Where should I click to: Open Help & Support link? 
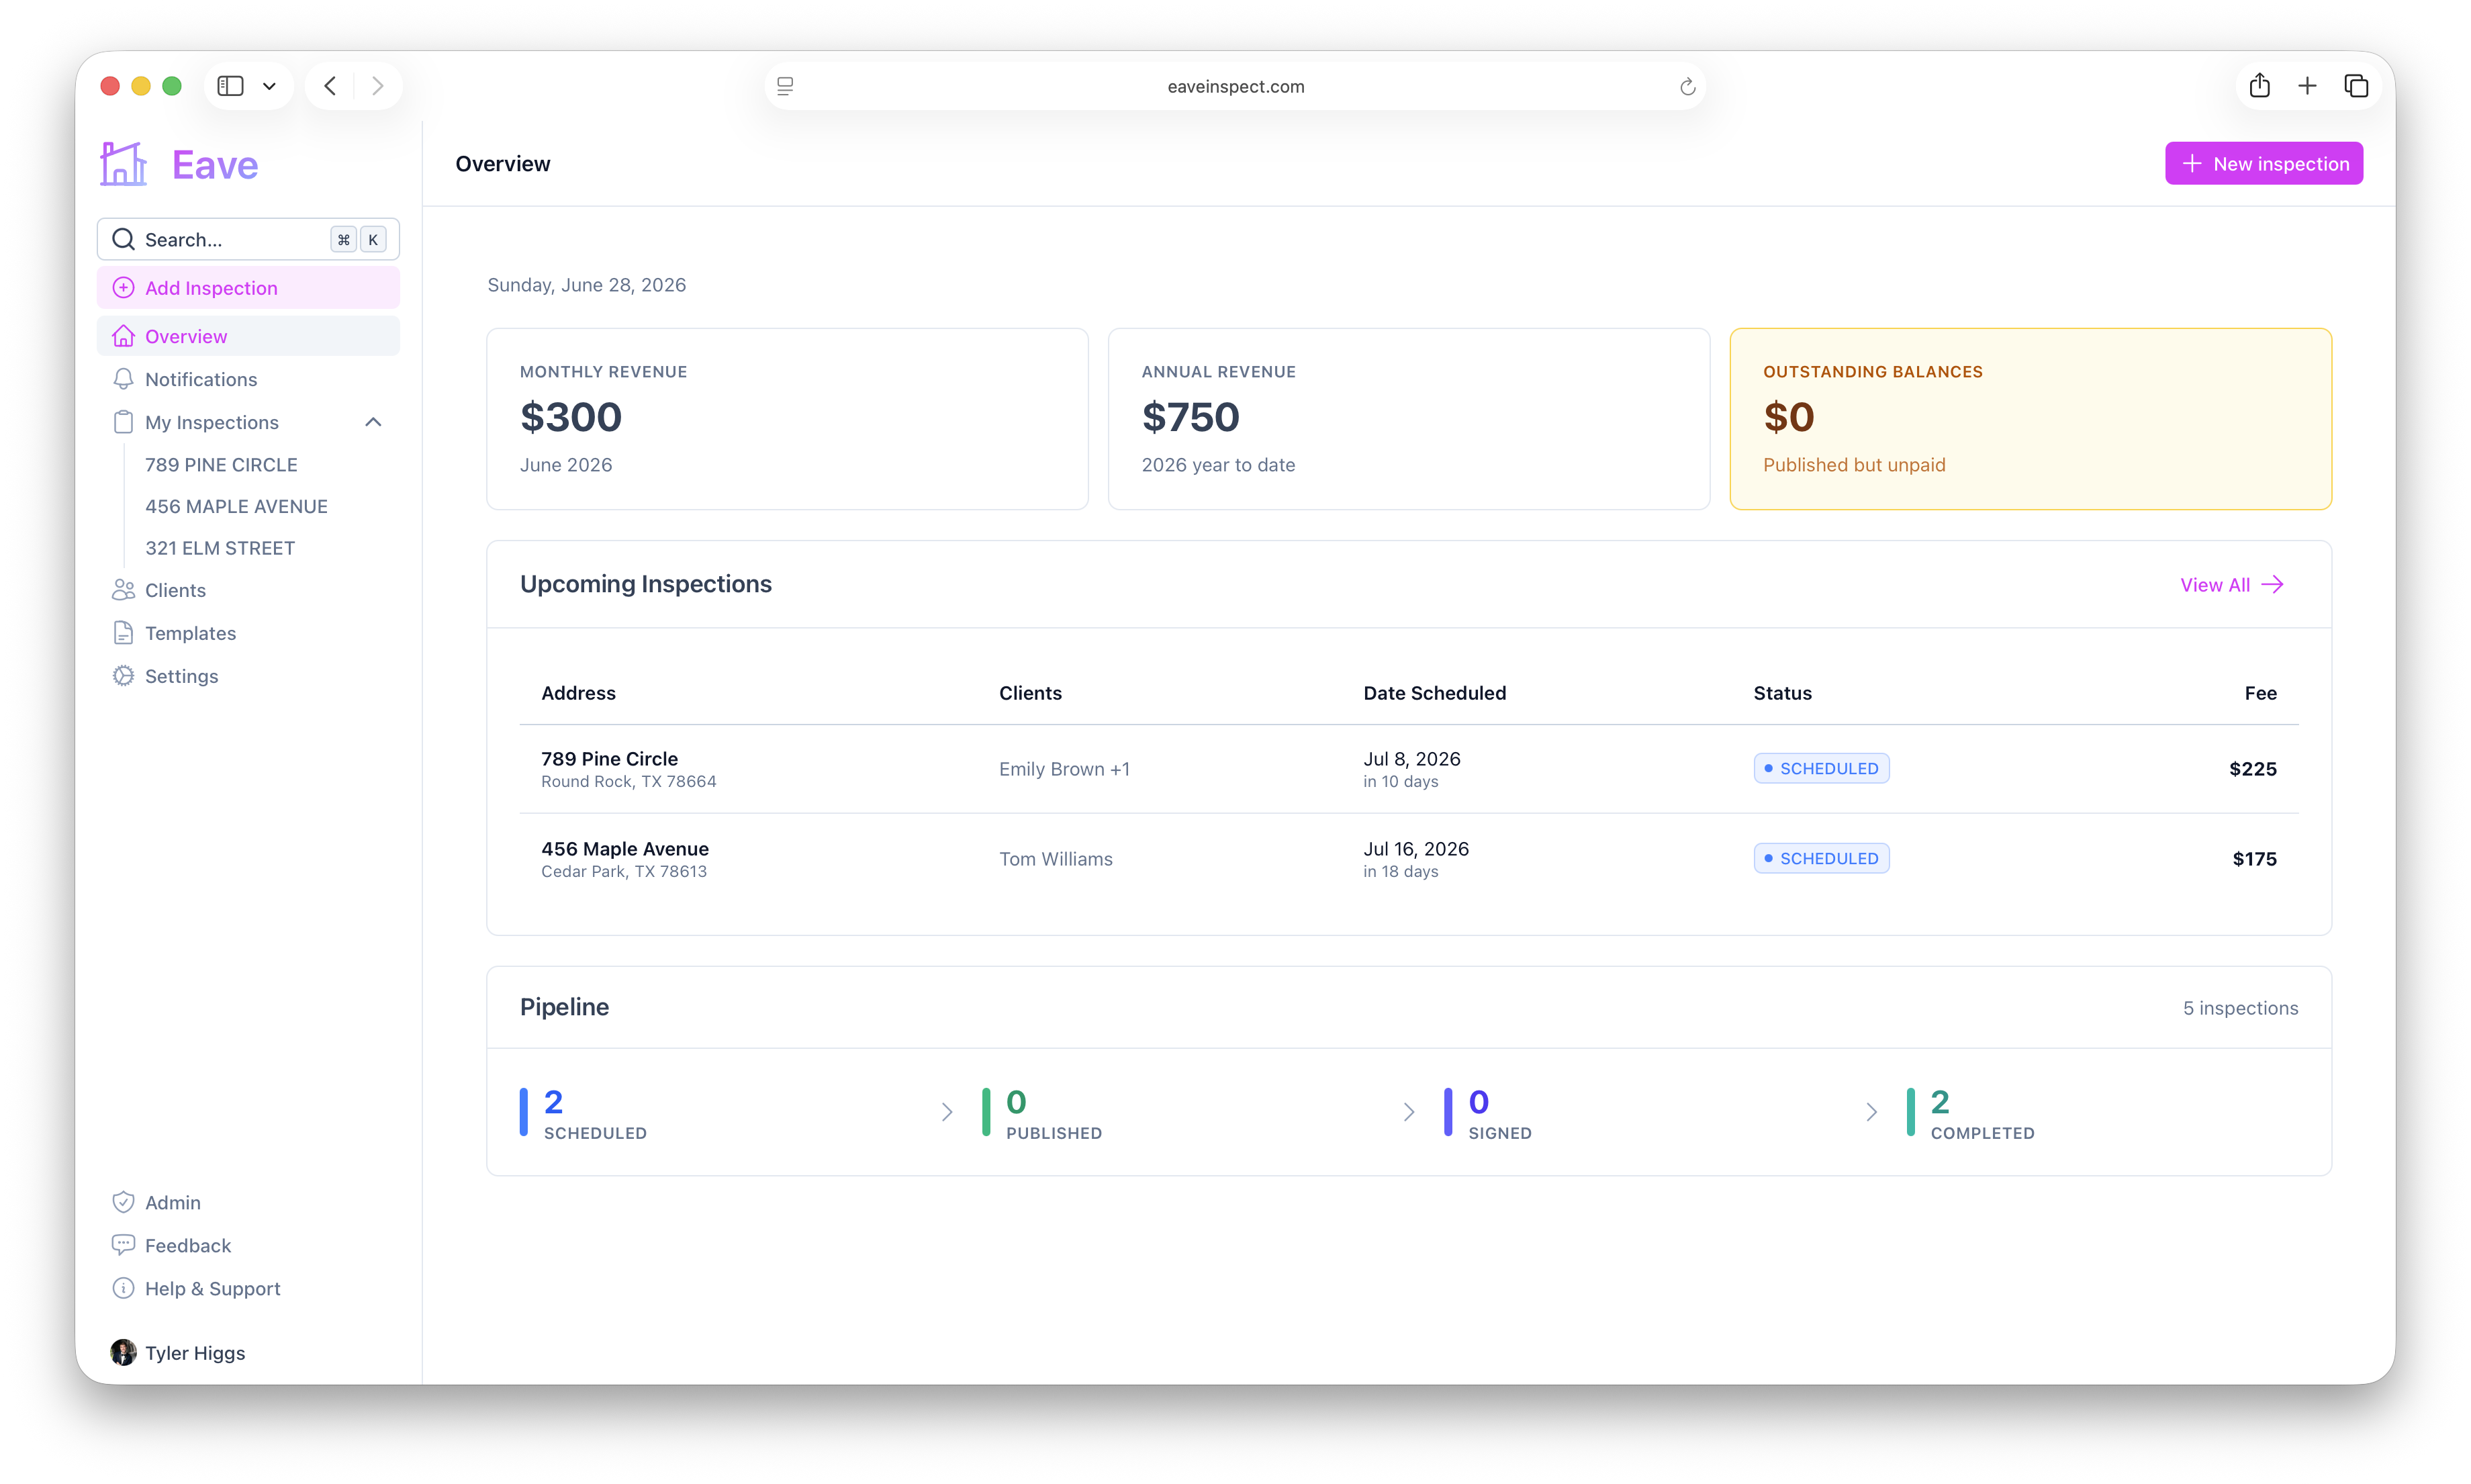tap(248, 1288)
